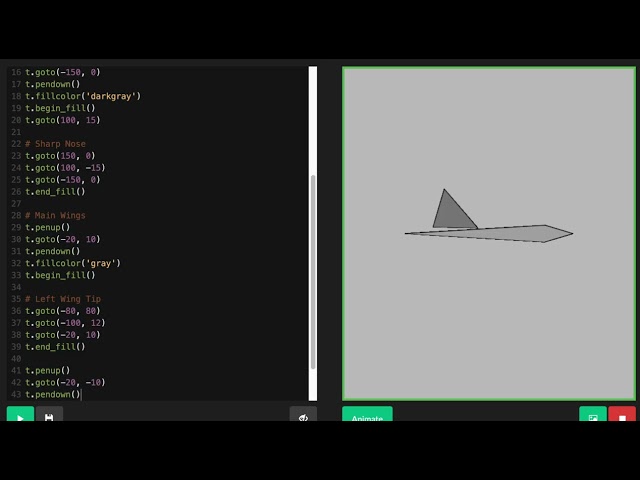
Task: Click the '# Main Wings' comment line
Action: pos(56,215)
